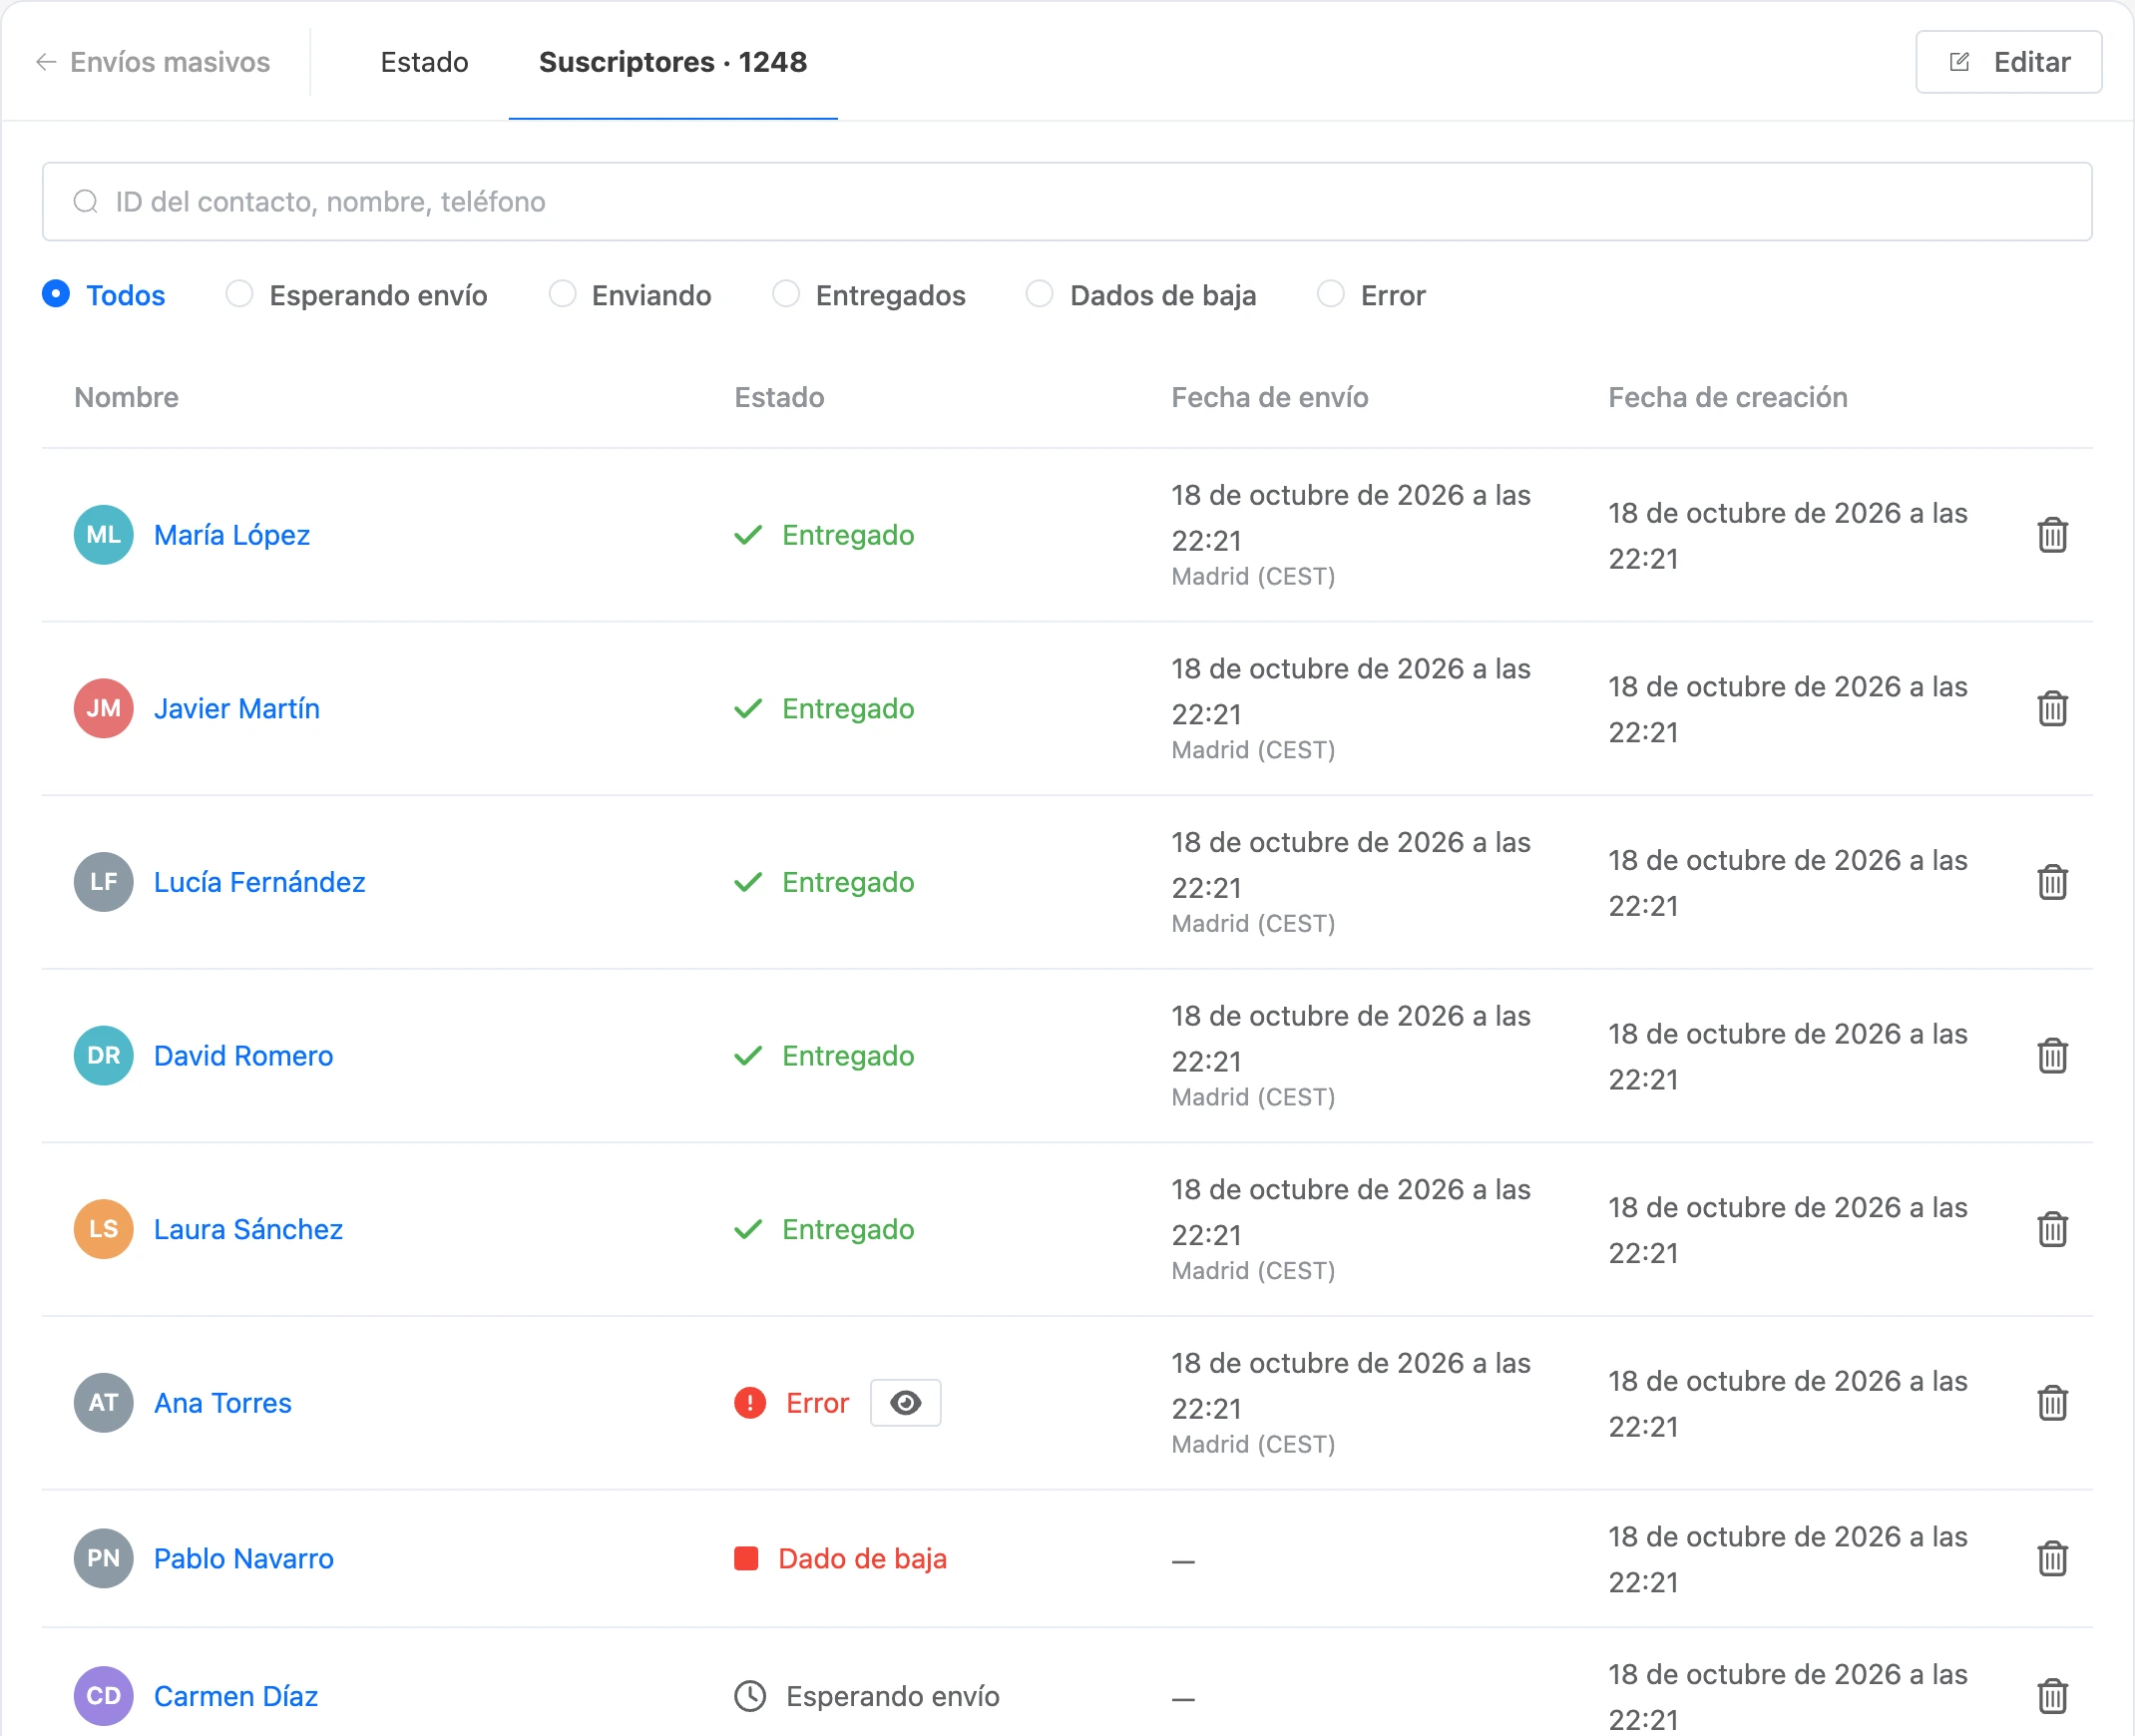This screenshot has width=2135, height=1736.
Task: Click the Editar button
Action: click(x=2008, y=62)
